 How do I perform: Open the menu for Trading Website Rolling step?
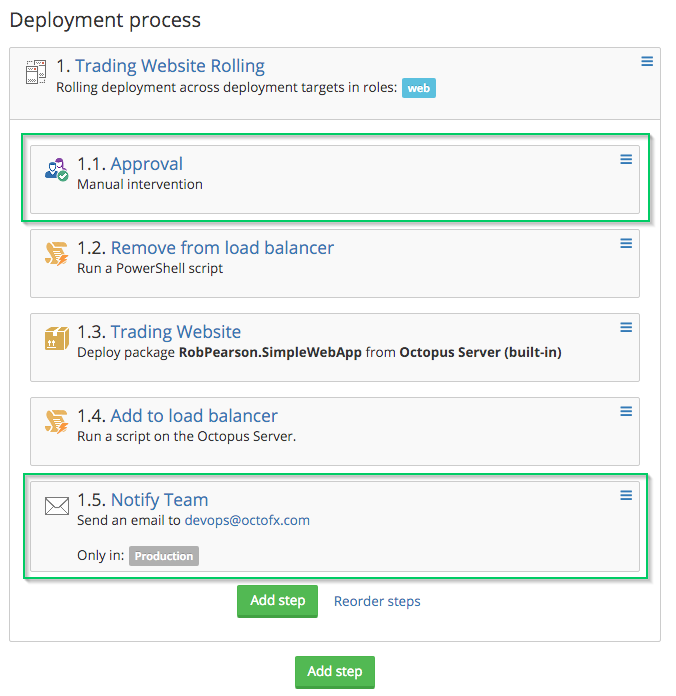[x=647, y=62]
